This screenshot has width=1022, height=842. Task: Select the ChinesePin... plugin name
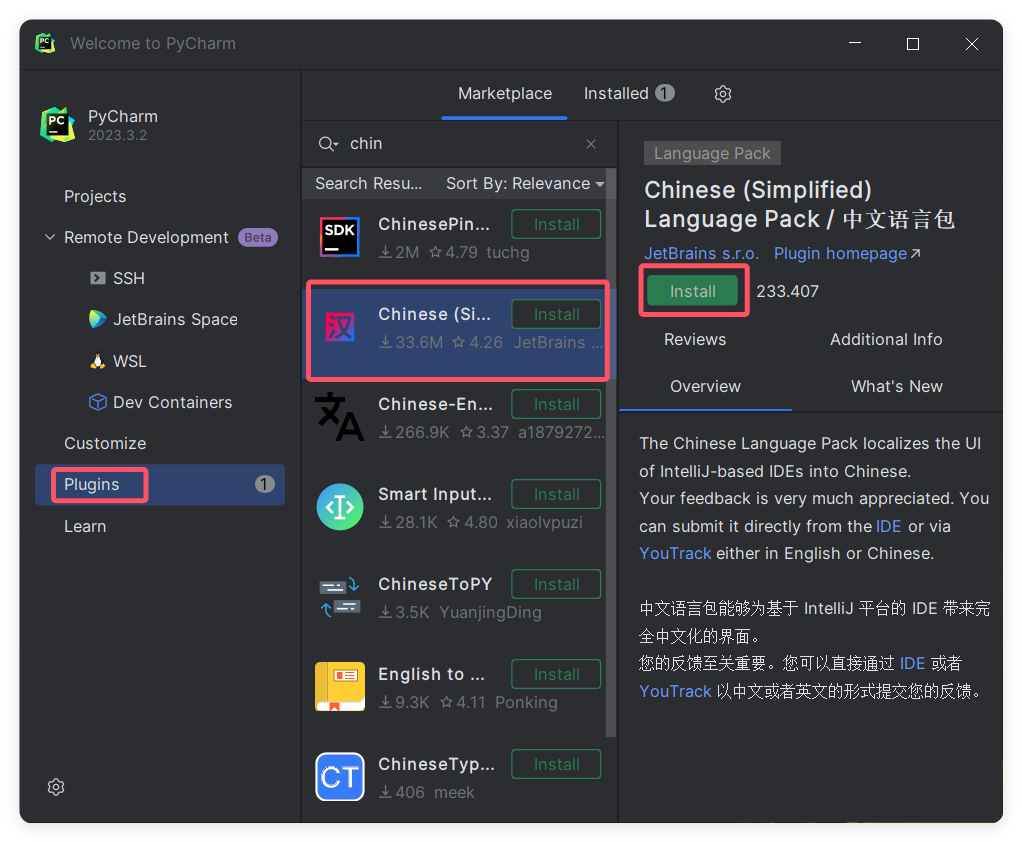[x=433, y=224]
